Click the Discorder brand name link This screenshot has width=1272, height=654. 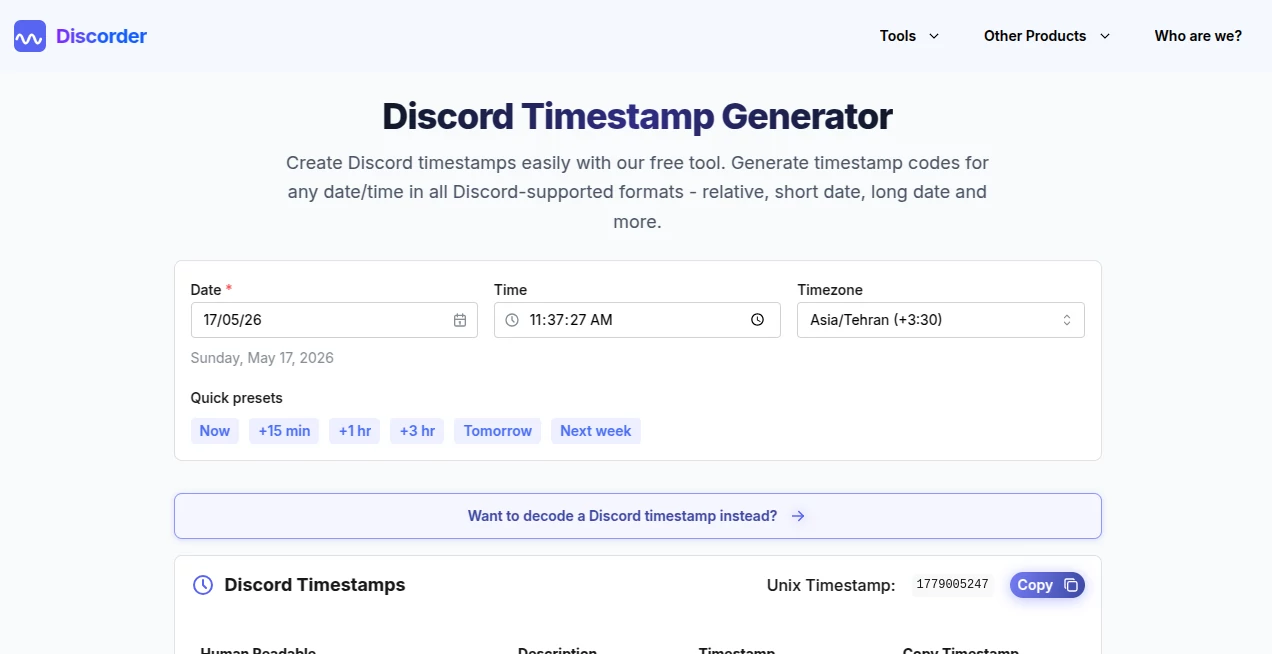pos(101,36)
